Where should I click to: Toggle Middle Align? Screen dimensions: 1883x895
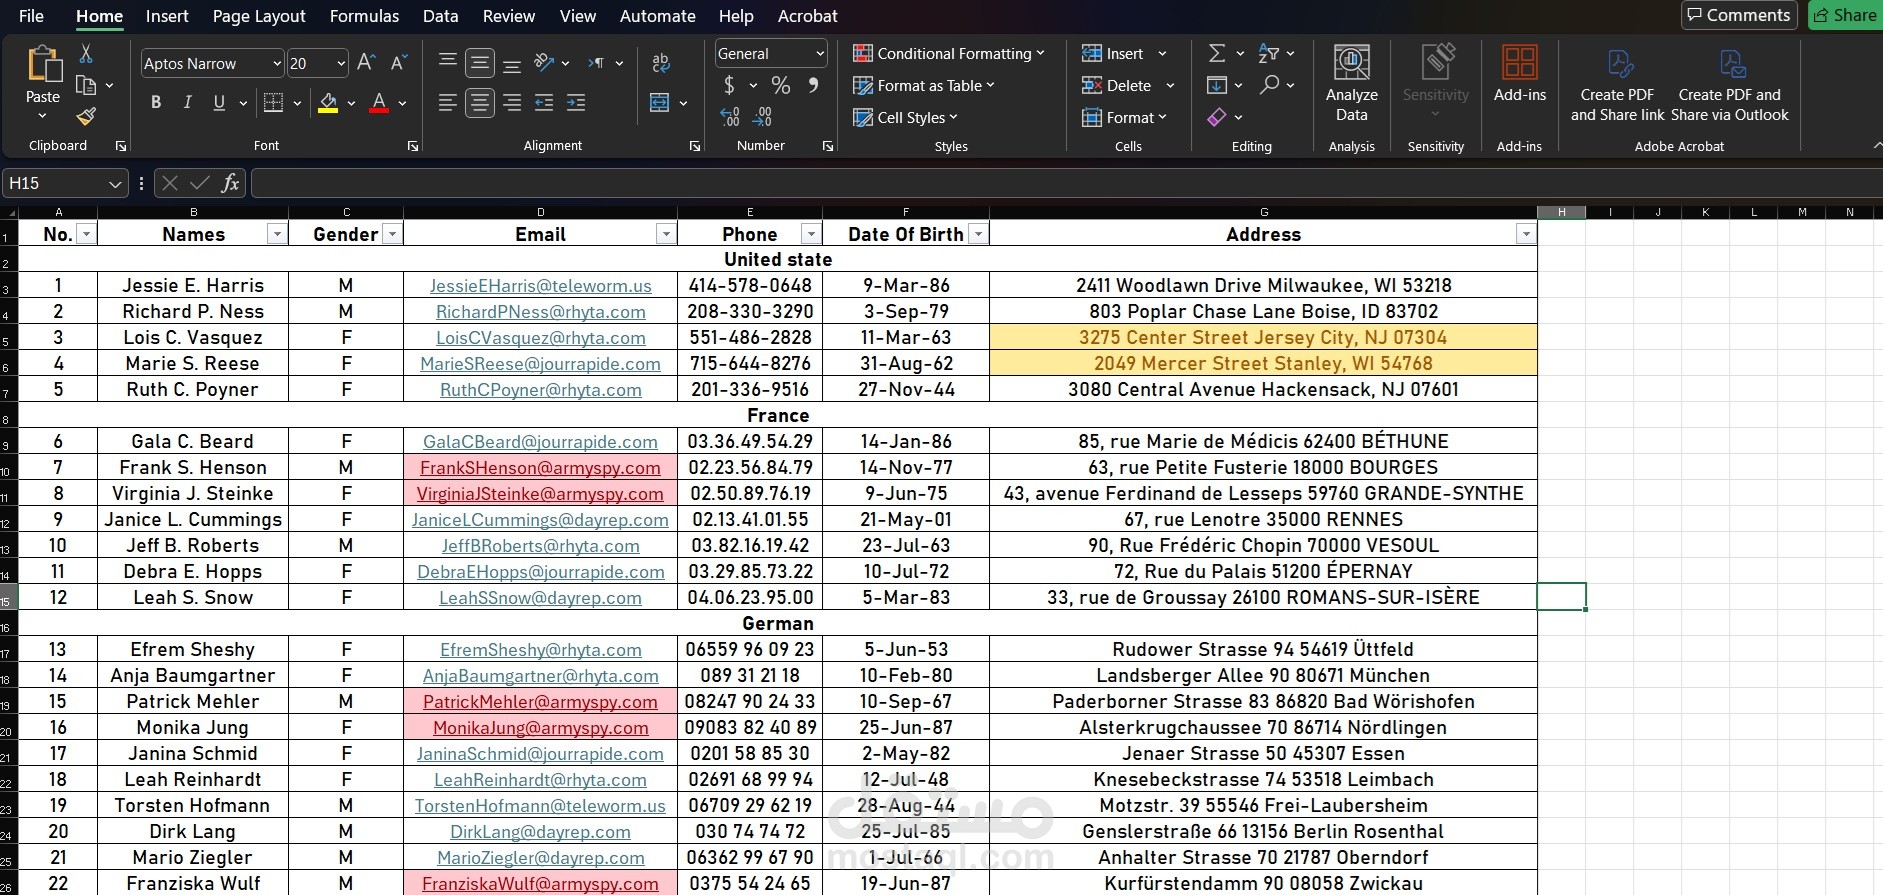pyautogui.click(x=480, y=63)
